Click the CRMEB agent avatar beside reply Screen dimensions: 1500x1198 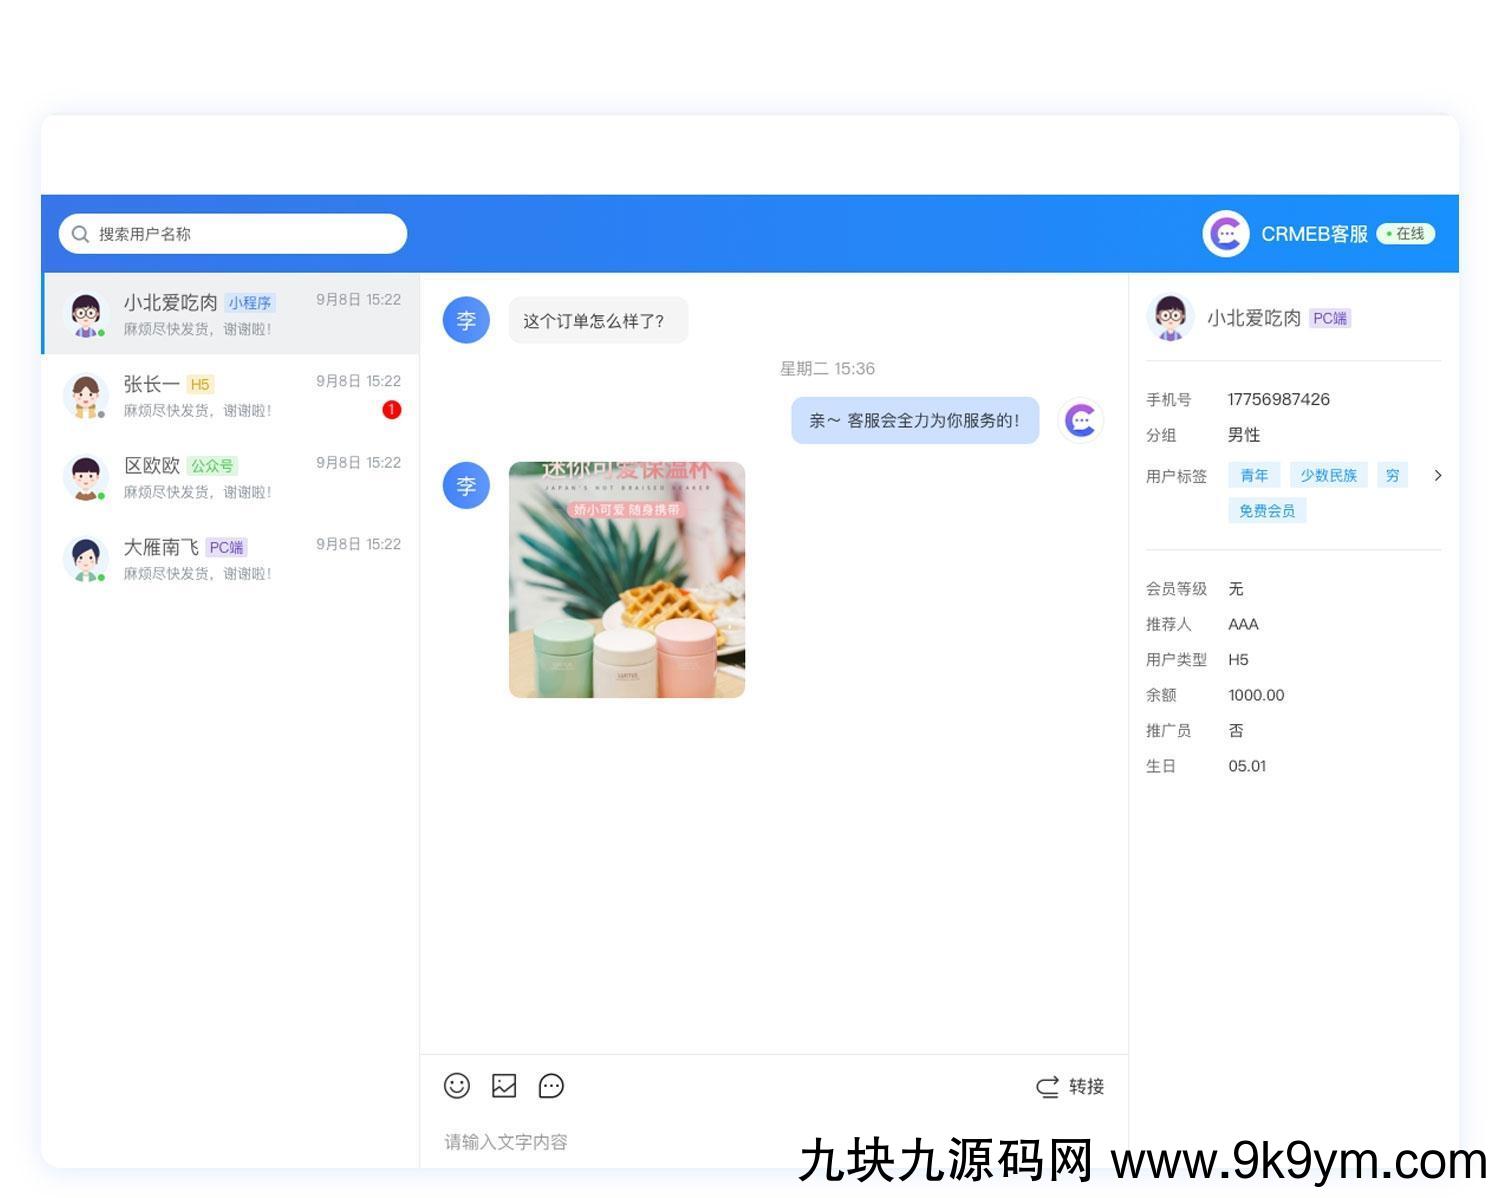tap(1081, 421)
